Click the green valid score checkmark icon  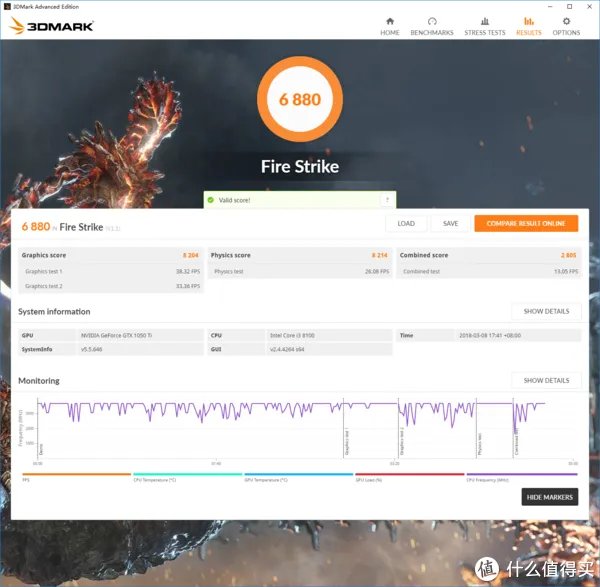[x=211, y=200]
